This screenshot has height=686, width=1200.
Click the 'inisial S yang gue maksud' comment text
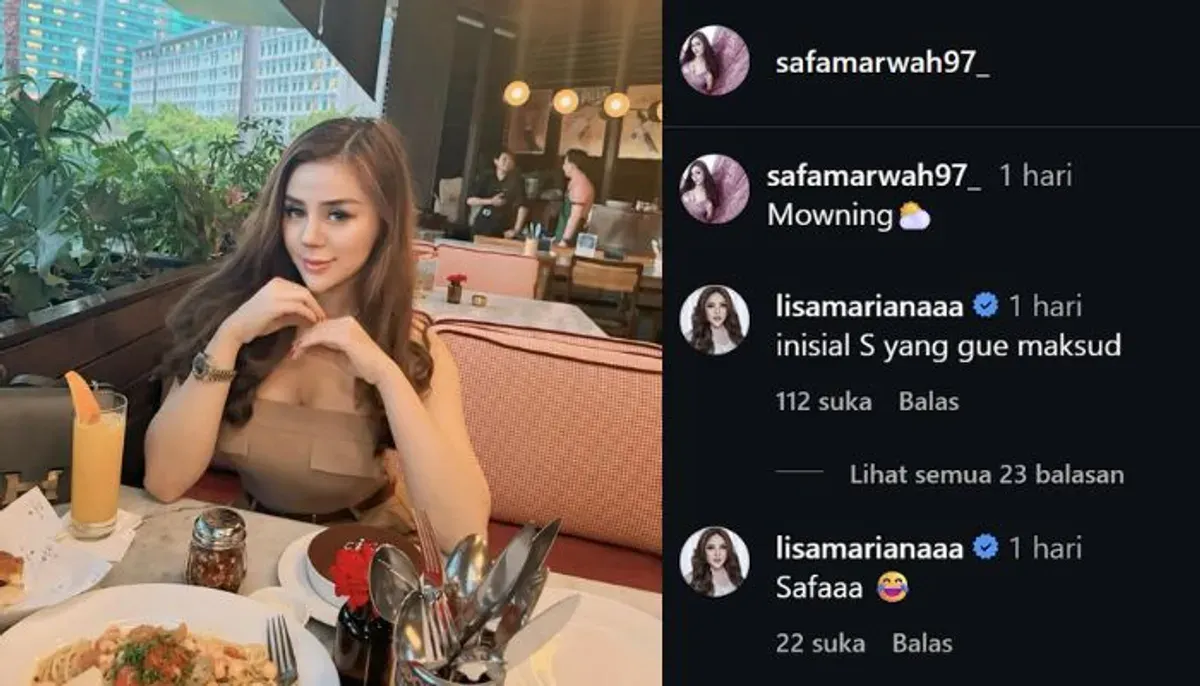coord(948,347)
